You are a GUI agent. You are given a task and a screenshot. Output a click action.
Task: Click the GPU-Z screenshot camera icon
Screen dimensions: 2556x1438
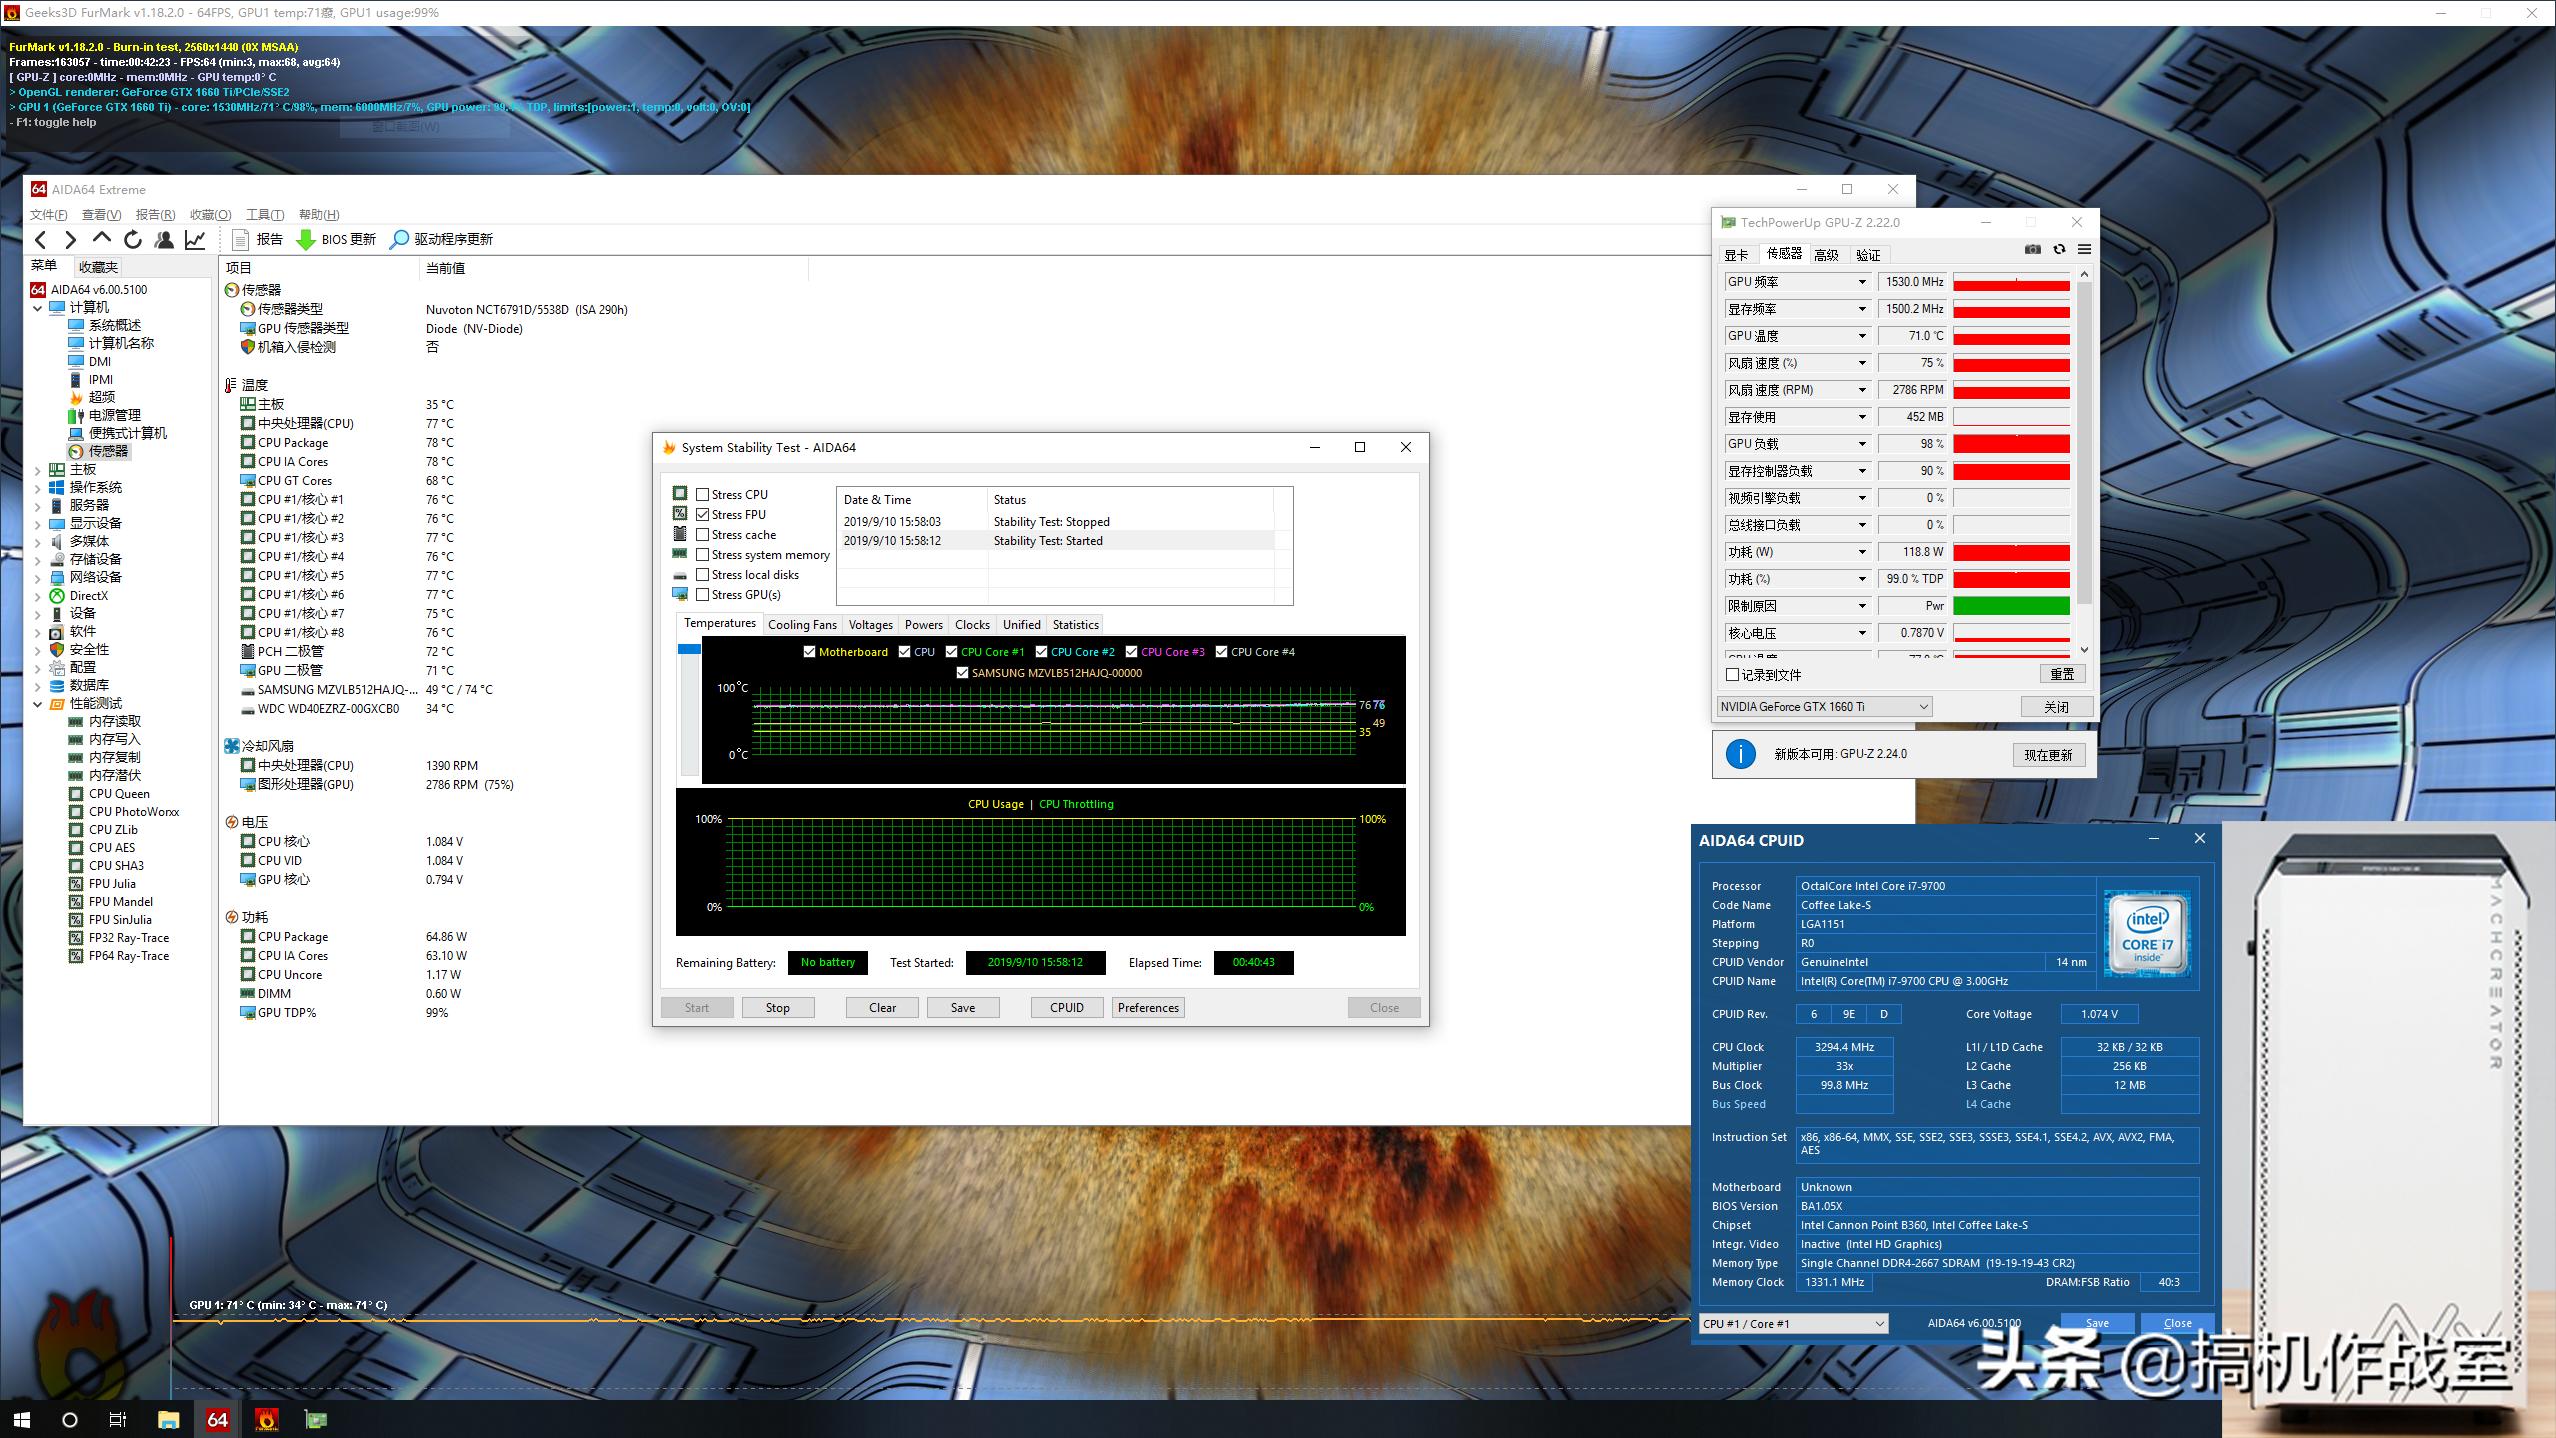tap(2032, 250)
